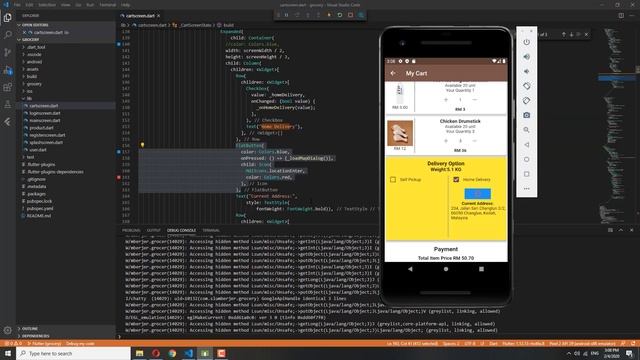Open the Windows Start menu
The width and height of the screenshot is (640, 360).
pyautogui.click(x=8, y=353)
